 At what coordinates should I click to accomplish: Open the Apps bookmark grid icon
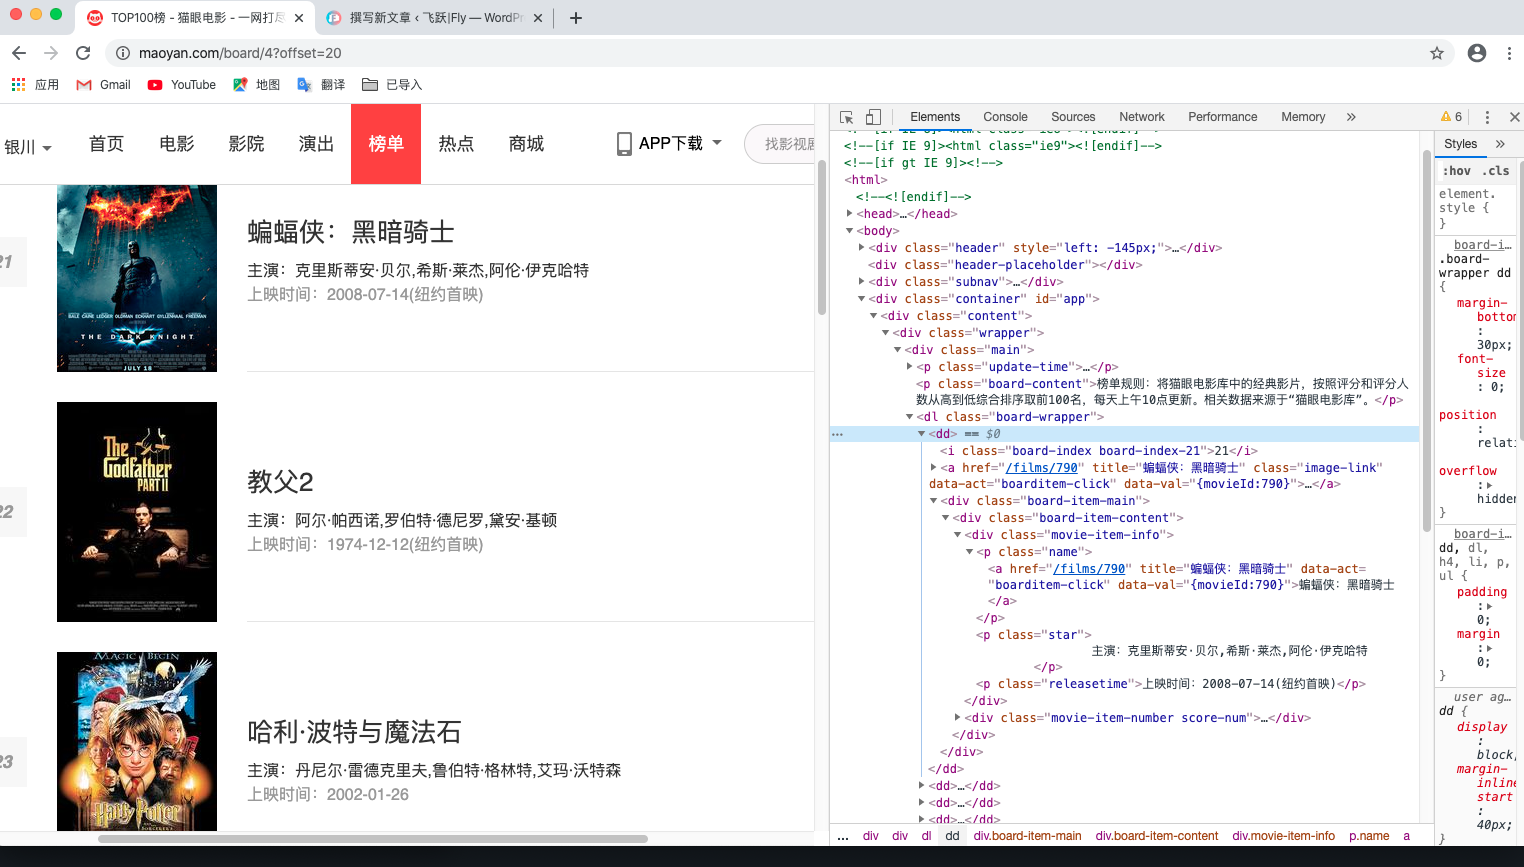[18, 85]
